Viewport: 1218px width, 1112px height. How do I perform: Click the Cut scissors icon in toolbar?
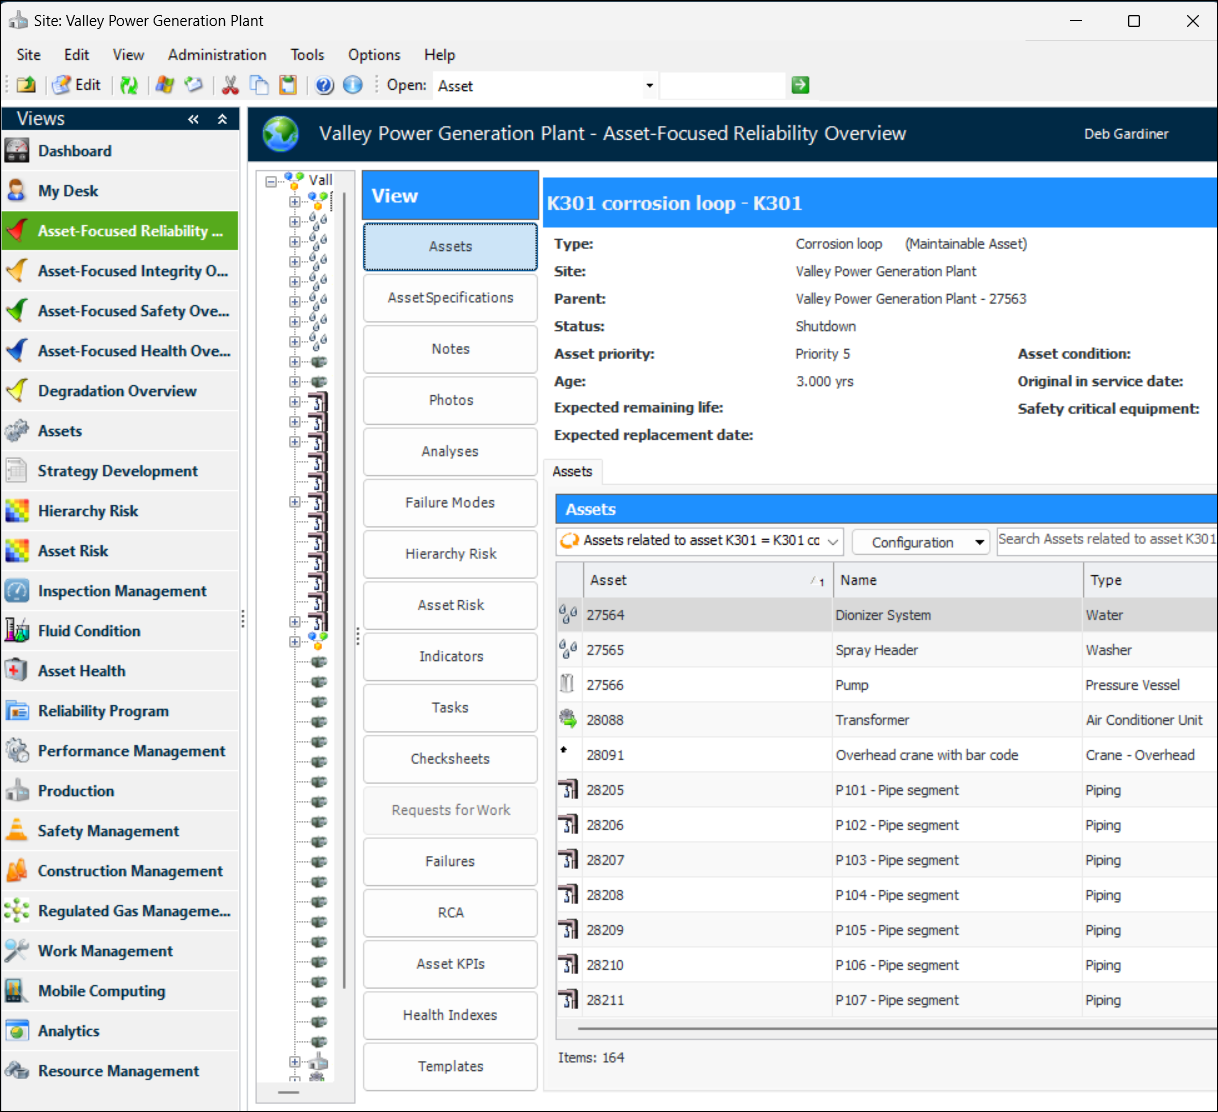(230, 85)
